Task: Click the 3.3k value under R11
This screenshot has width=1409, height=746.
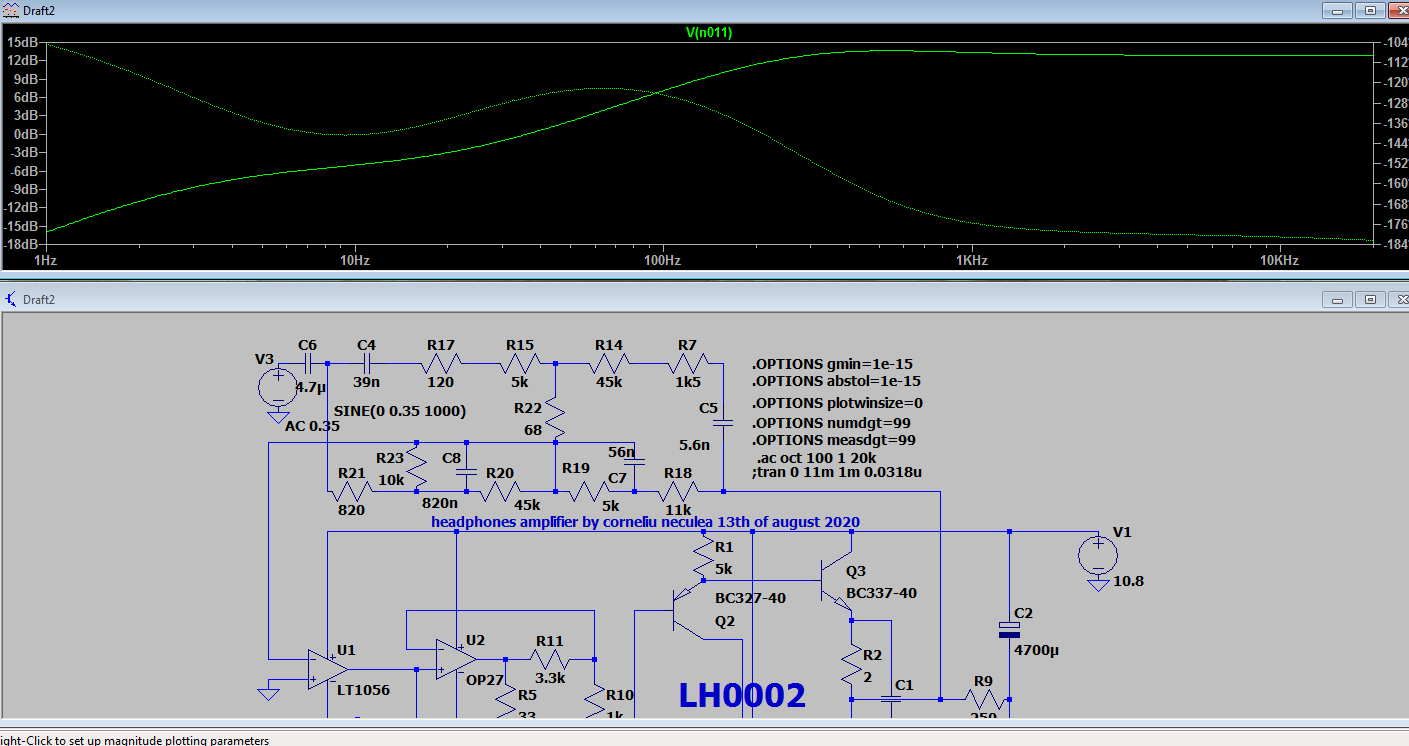Action: 550,678
